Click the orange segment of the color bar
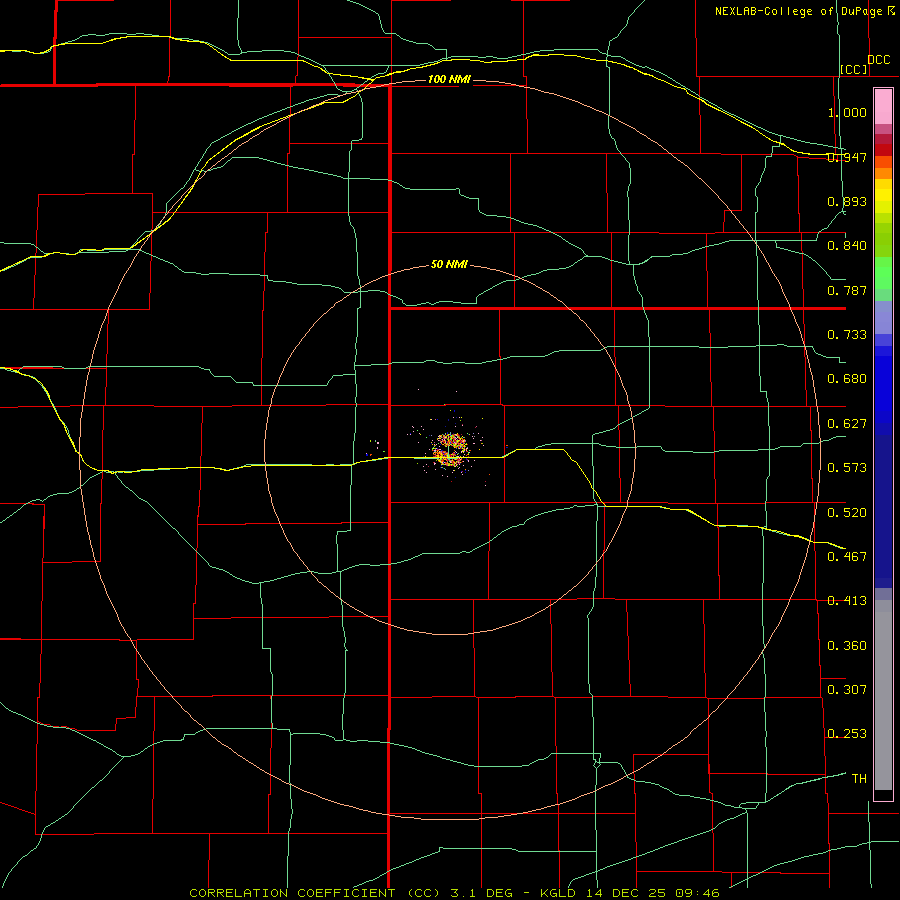 [x=883, y=168]
